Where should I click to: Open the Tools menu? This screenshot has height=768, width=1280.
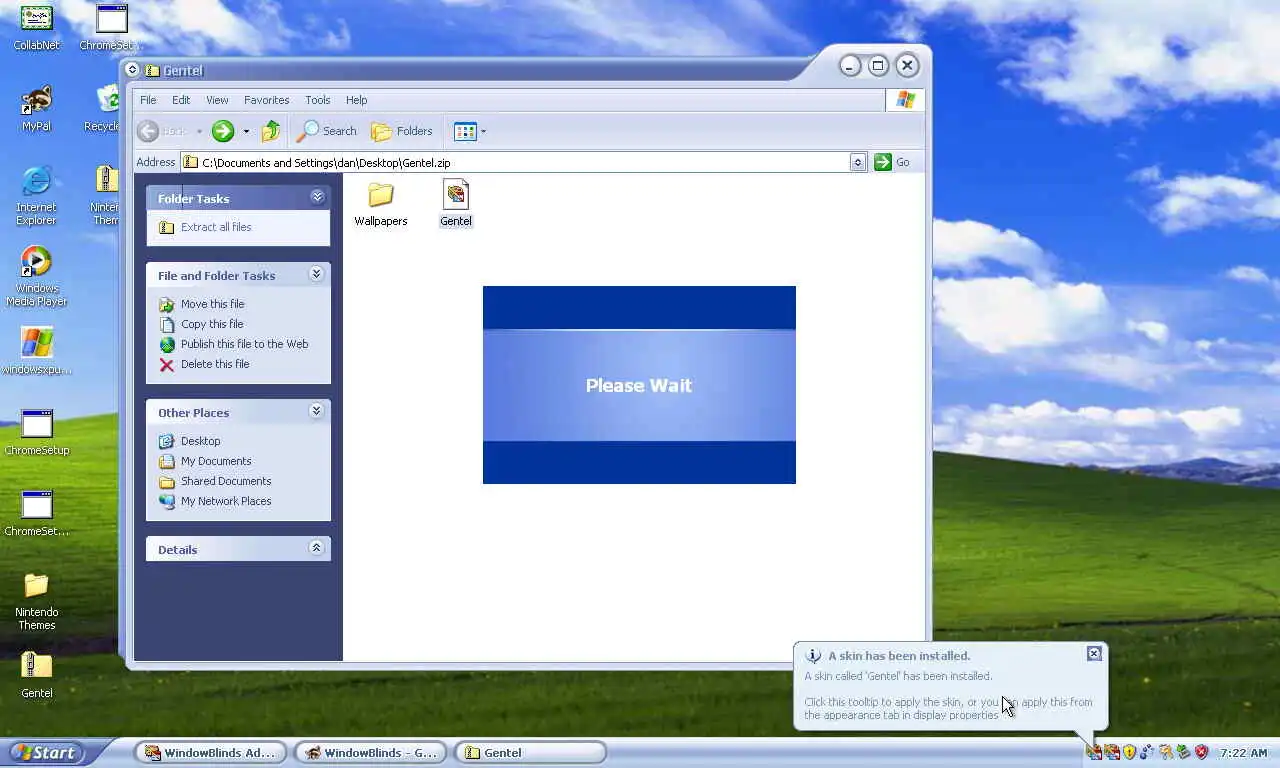(x=318, y=100)
